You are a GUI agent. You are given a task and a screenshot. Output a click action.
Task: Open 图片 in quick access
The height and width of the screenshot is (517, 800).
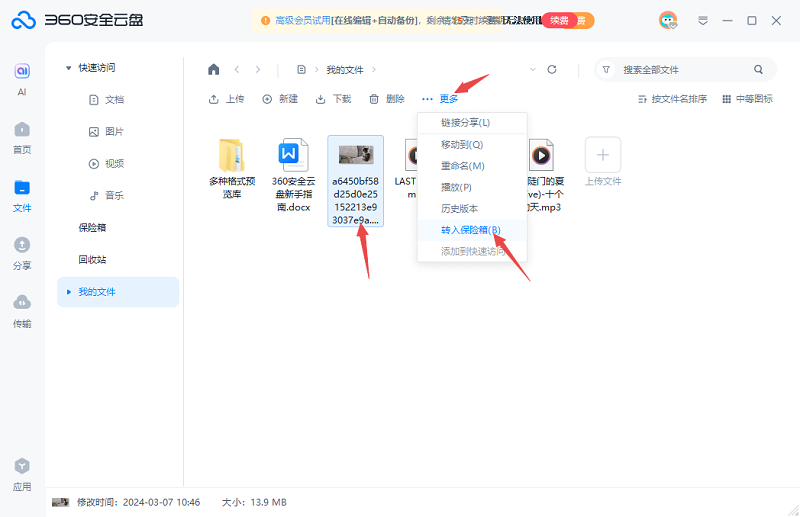pyautogui.click(x=107, y=132)
